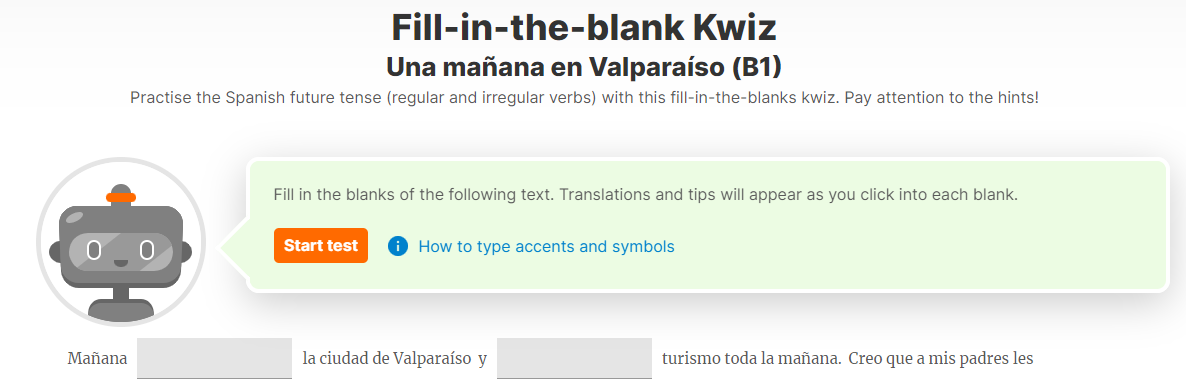Focus the blank before the word turismo
The image size is (1186, 383).
pyautogui.click(x=574, y=358)
